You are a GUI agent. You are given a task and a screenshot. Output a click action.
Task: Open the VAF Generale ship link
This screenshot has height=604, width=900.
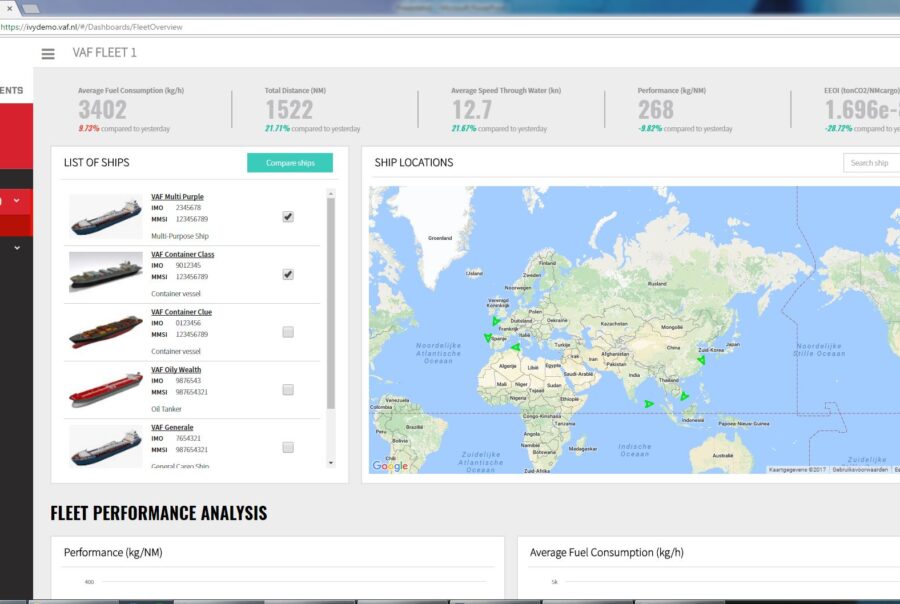(172, 427)
